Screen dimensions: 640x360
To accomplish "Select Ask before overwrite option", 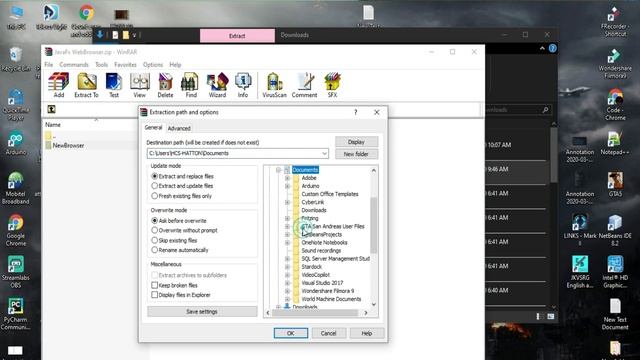I will 179,220.
